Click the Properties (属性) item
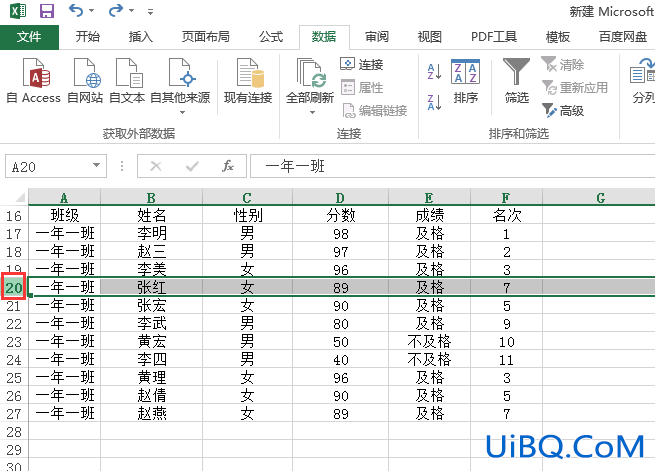Viewport: 655px width, 471px height. click(361, 88)
